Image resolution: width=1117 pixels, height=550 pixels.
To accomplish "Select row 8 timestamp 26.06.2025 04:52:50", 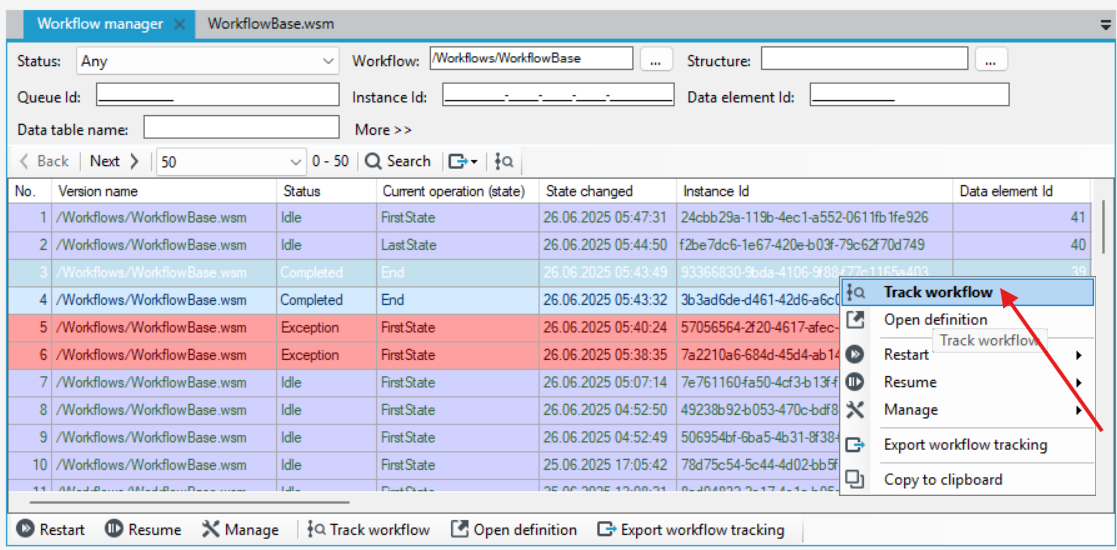I will (607, 410).
